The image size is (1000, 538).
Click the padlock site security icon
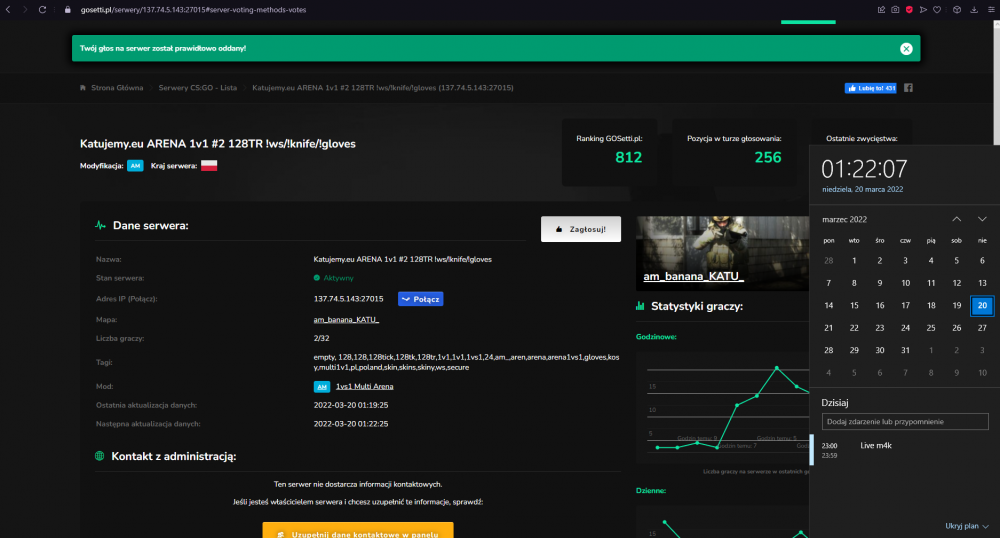[x=68, y=10]
